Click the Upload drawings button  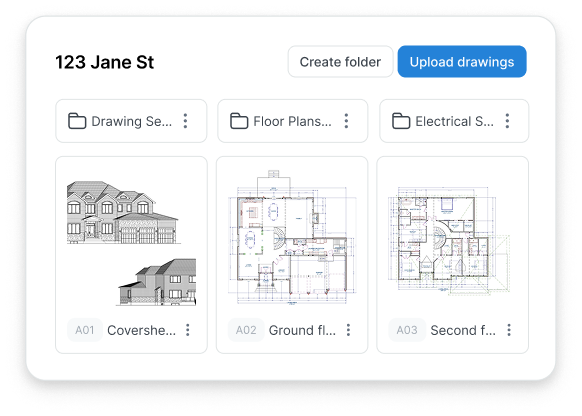pos(462,62)
